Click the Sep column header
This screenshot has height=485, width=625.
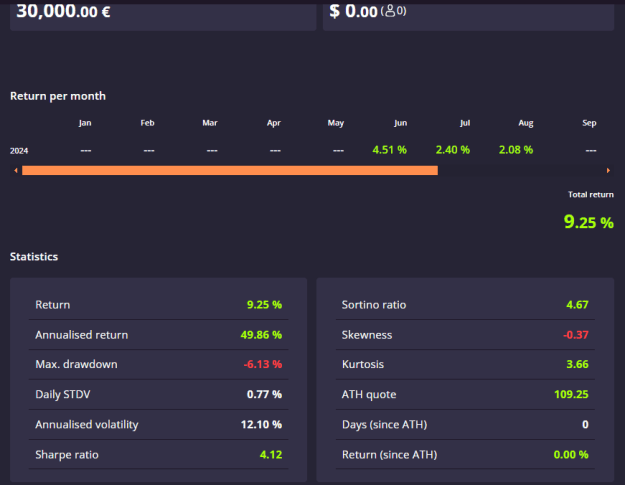pyautogui.click(x=589, y=123)
